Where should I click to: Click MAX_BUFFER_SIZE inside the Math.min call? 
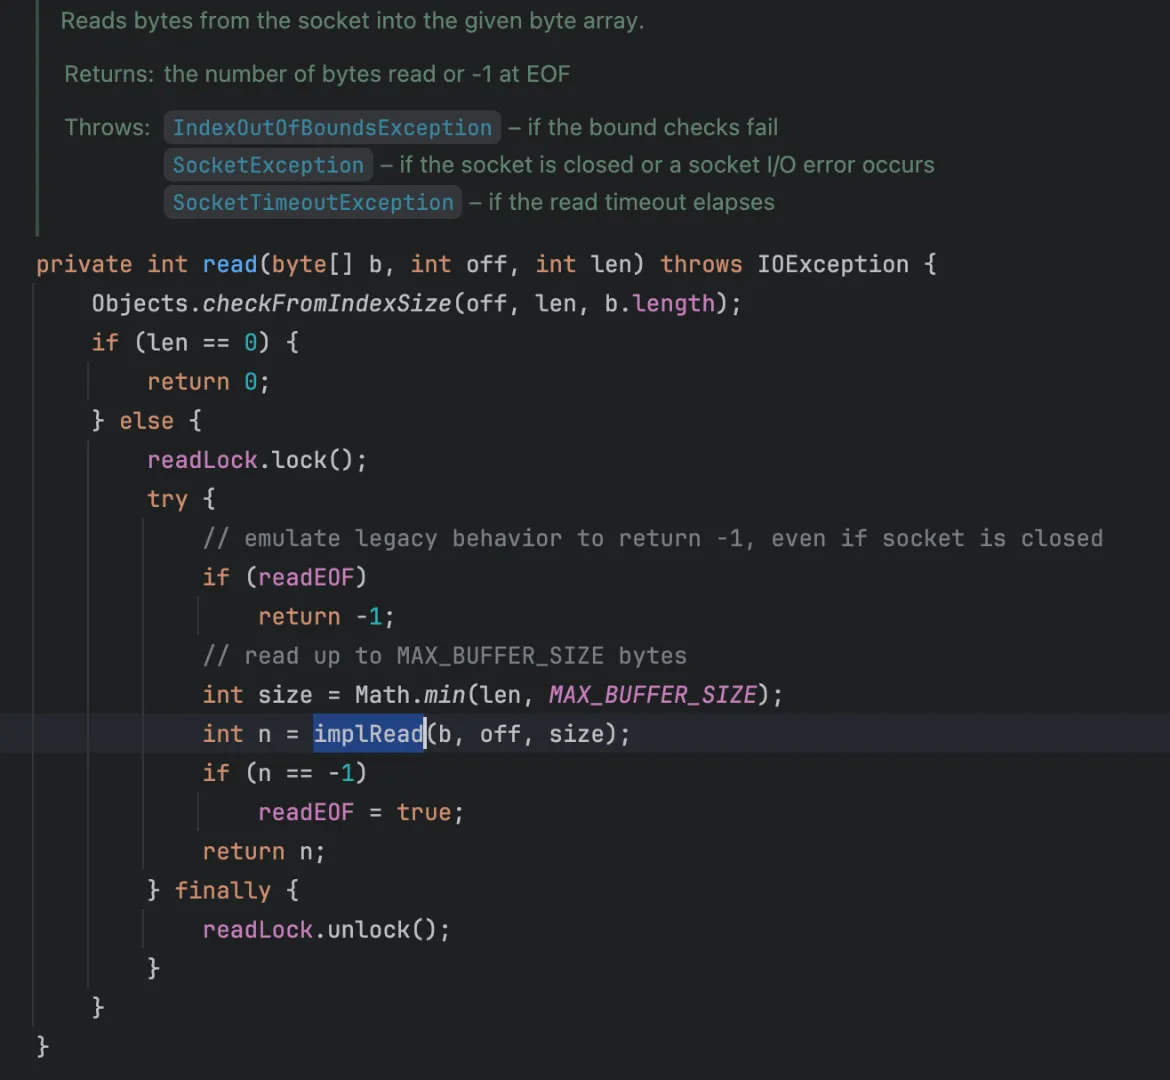click(652, 695)
